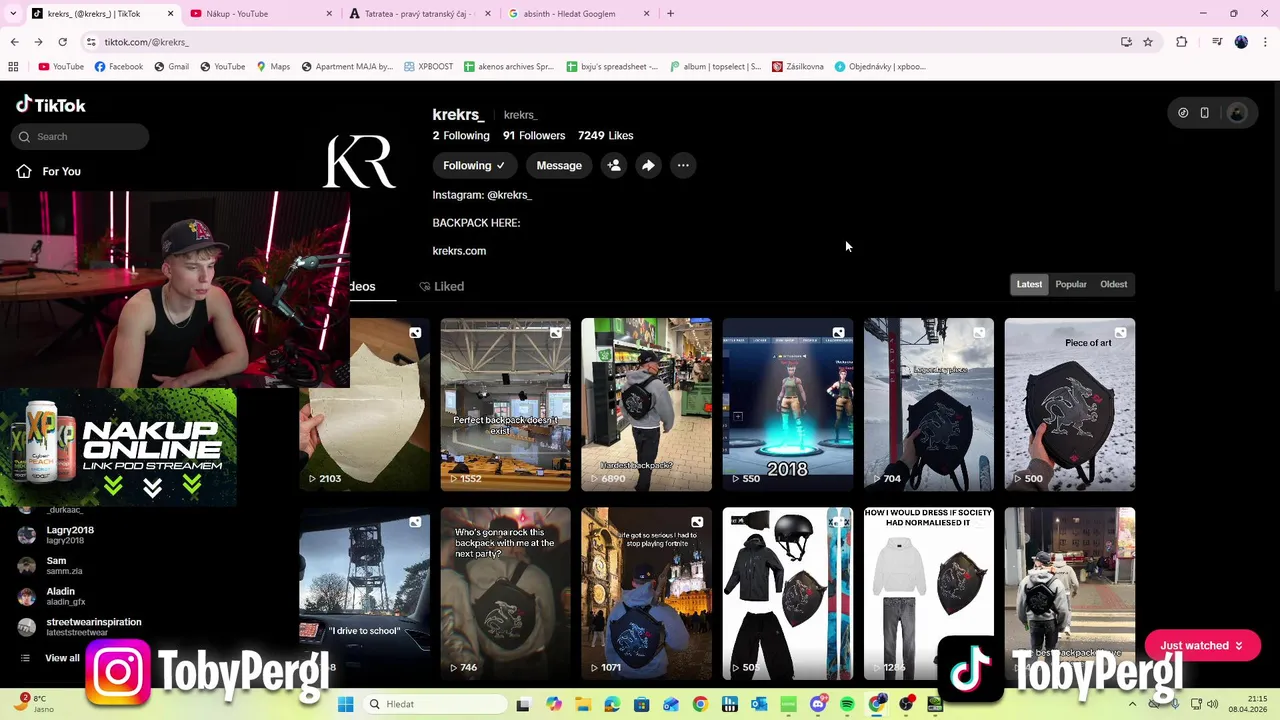Open the Chrome profile avatar

pos(1241,42)
